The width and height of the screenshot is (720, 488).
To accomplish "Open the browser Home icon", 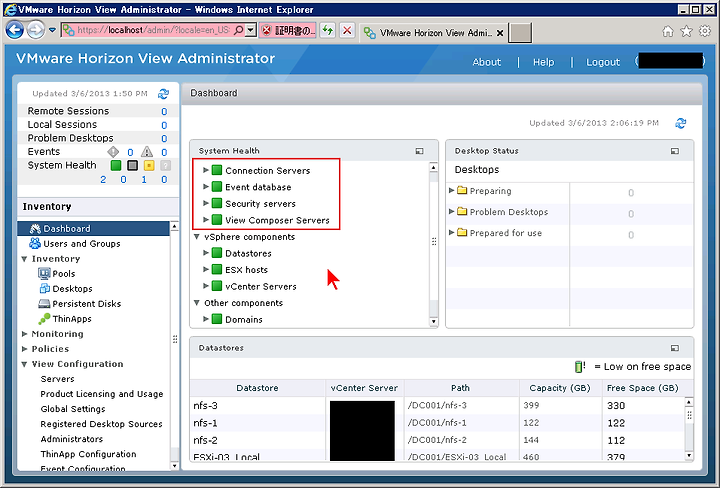I will coord(668,31).
